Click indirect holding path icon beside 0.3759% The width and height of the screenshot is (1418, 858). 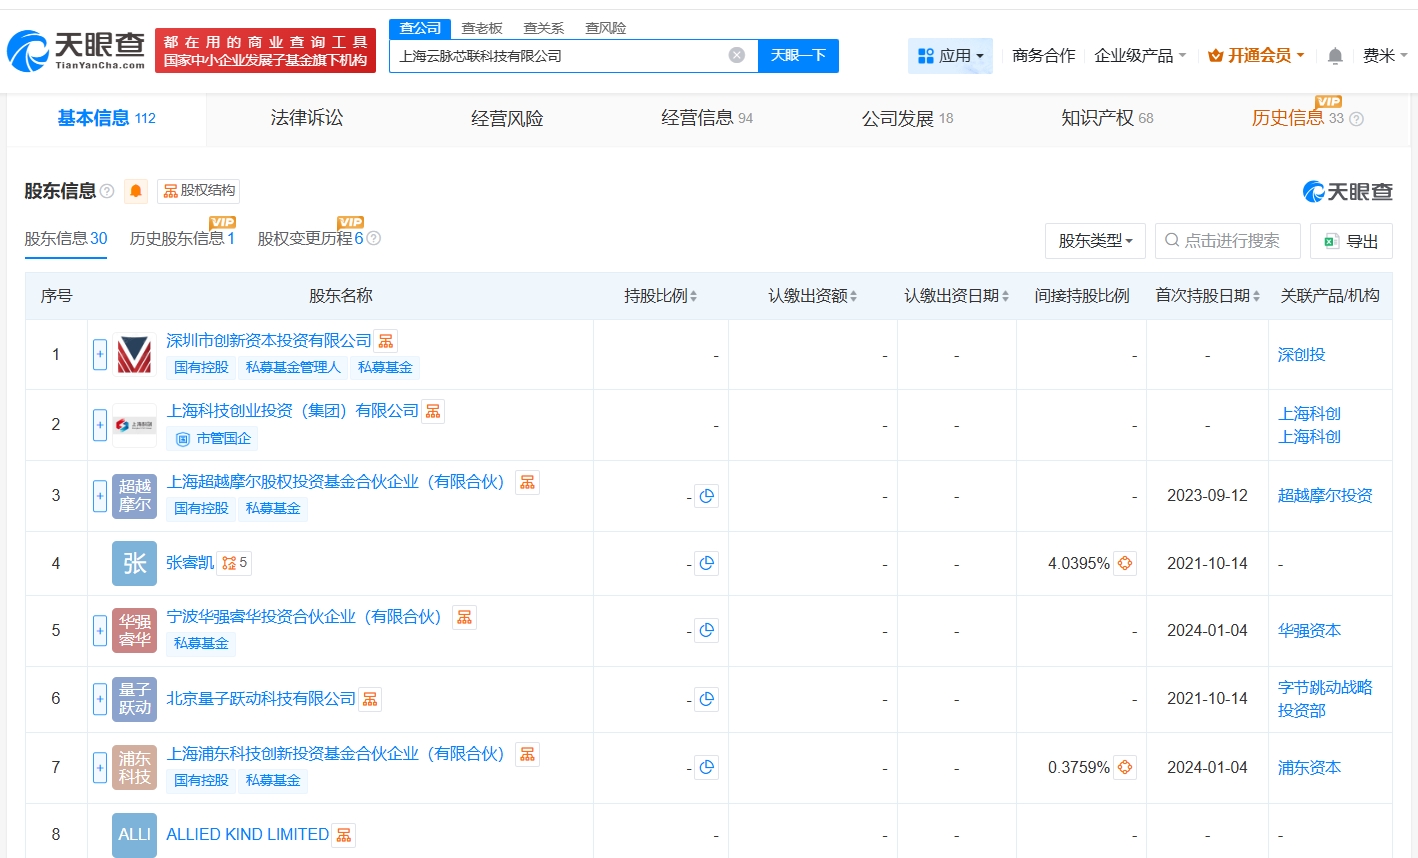pyautogui.click(x=1125, y=768)
